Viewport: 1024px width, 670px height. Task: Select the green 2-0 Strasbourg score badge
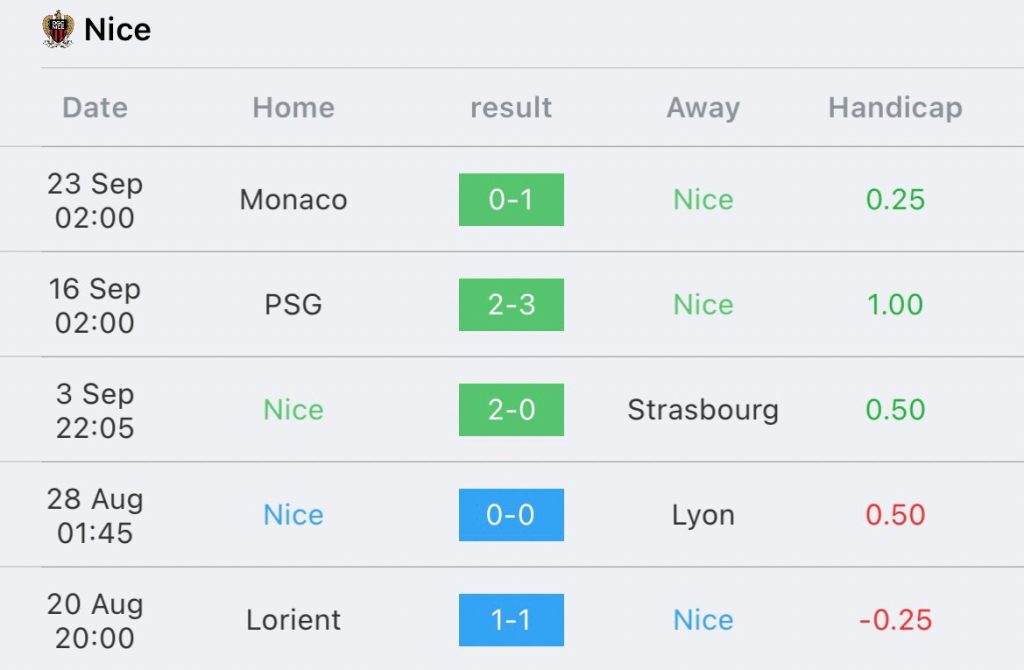click(511, 410)
